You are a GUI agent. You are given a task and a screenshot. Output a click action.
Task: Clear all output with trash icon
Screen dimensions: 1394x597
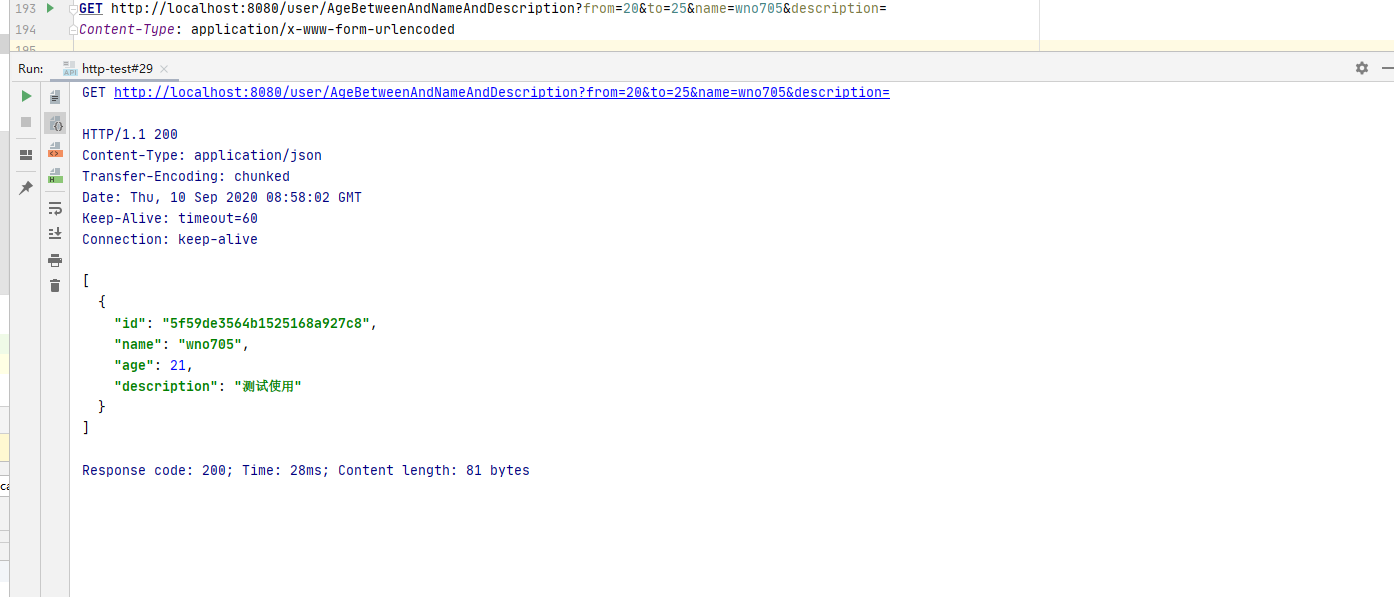[x=55, y=286]
